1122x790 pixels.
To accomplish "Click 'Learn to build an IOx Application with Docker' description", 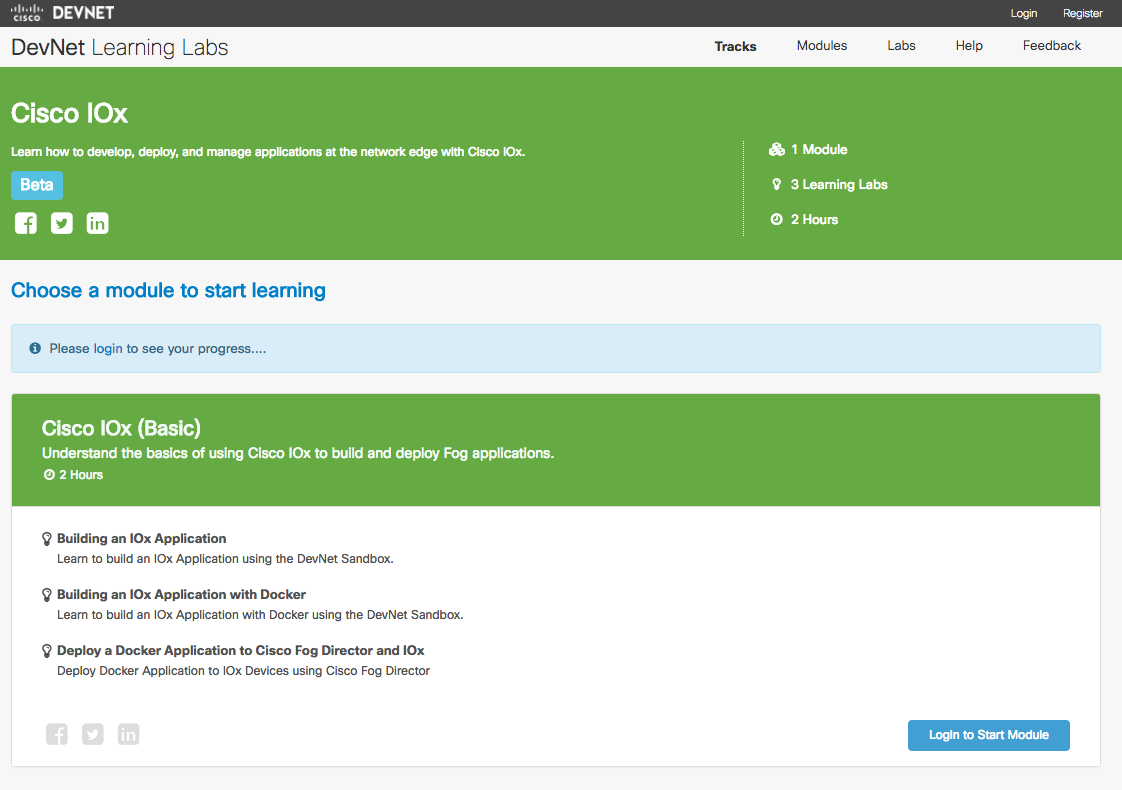I will (x=260, y=615).
